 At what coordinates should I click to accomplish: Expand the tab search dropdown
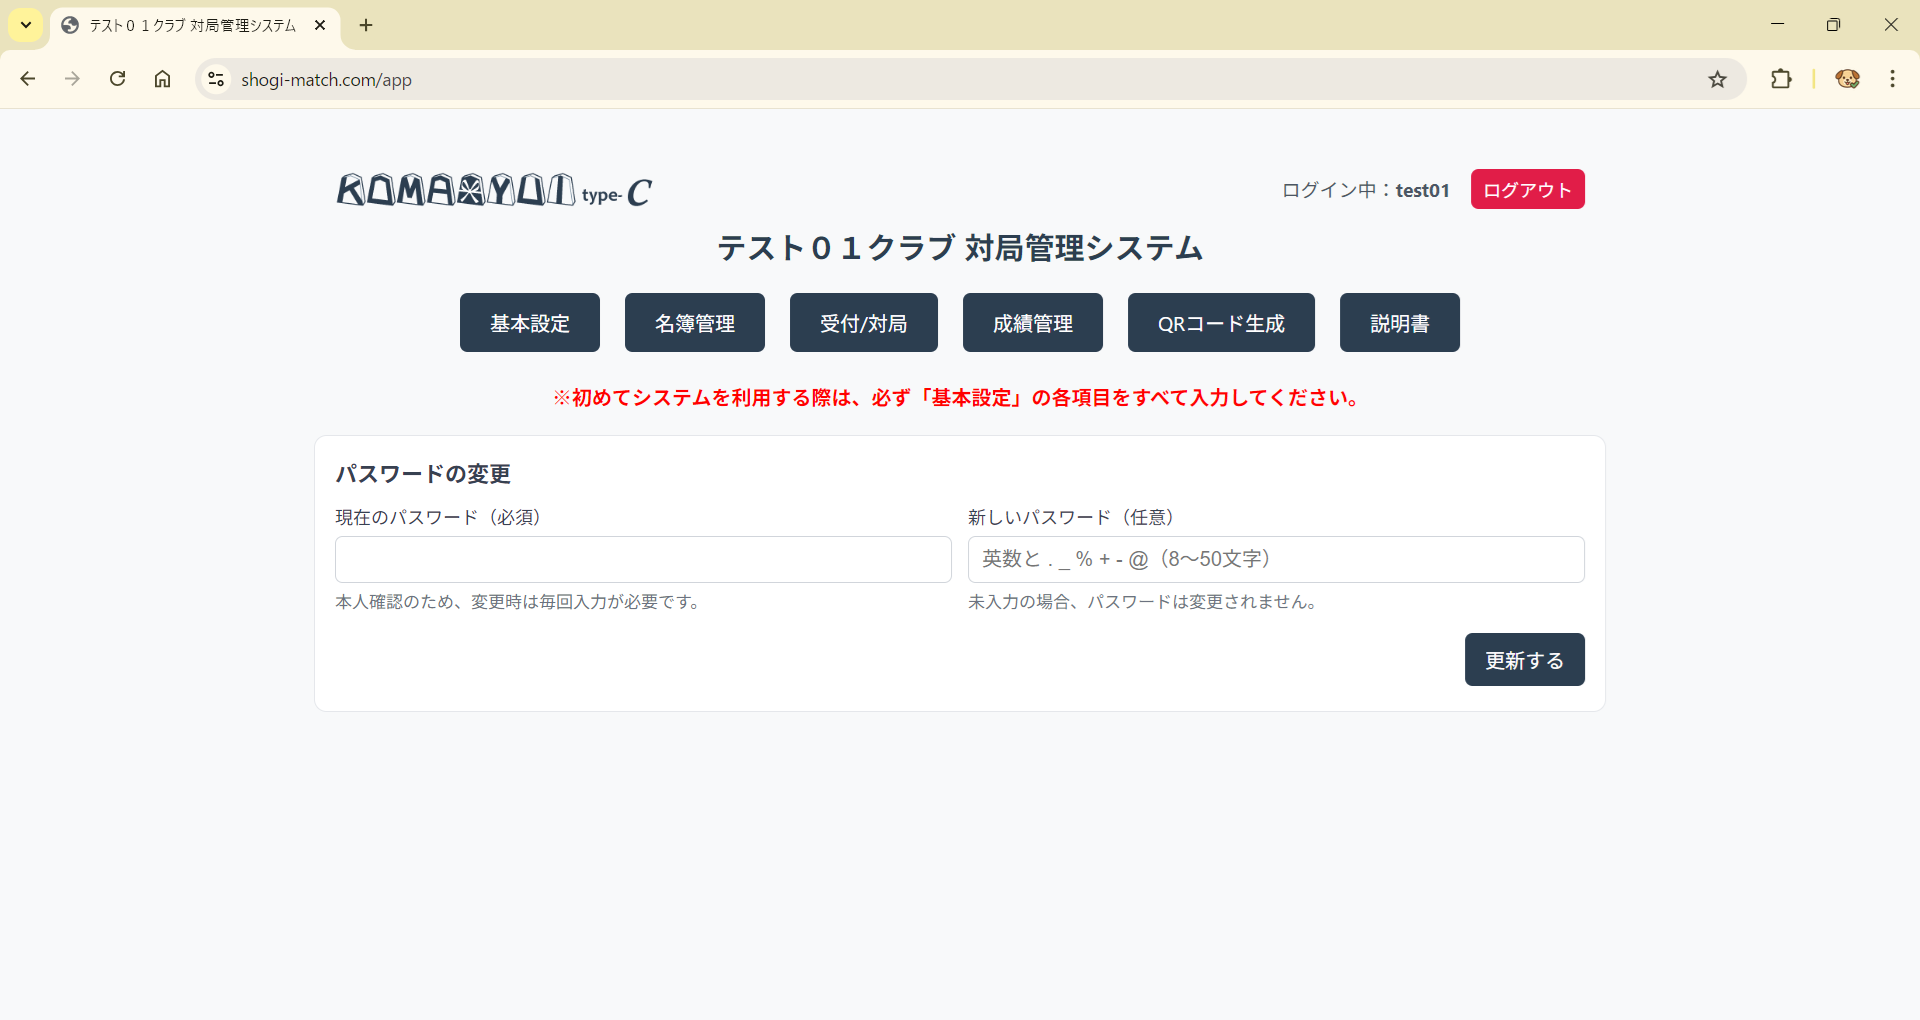(26, 25)
